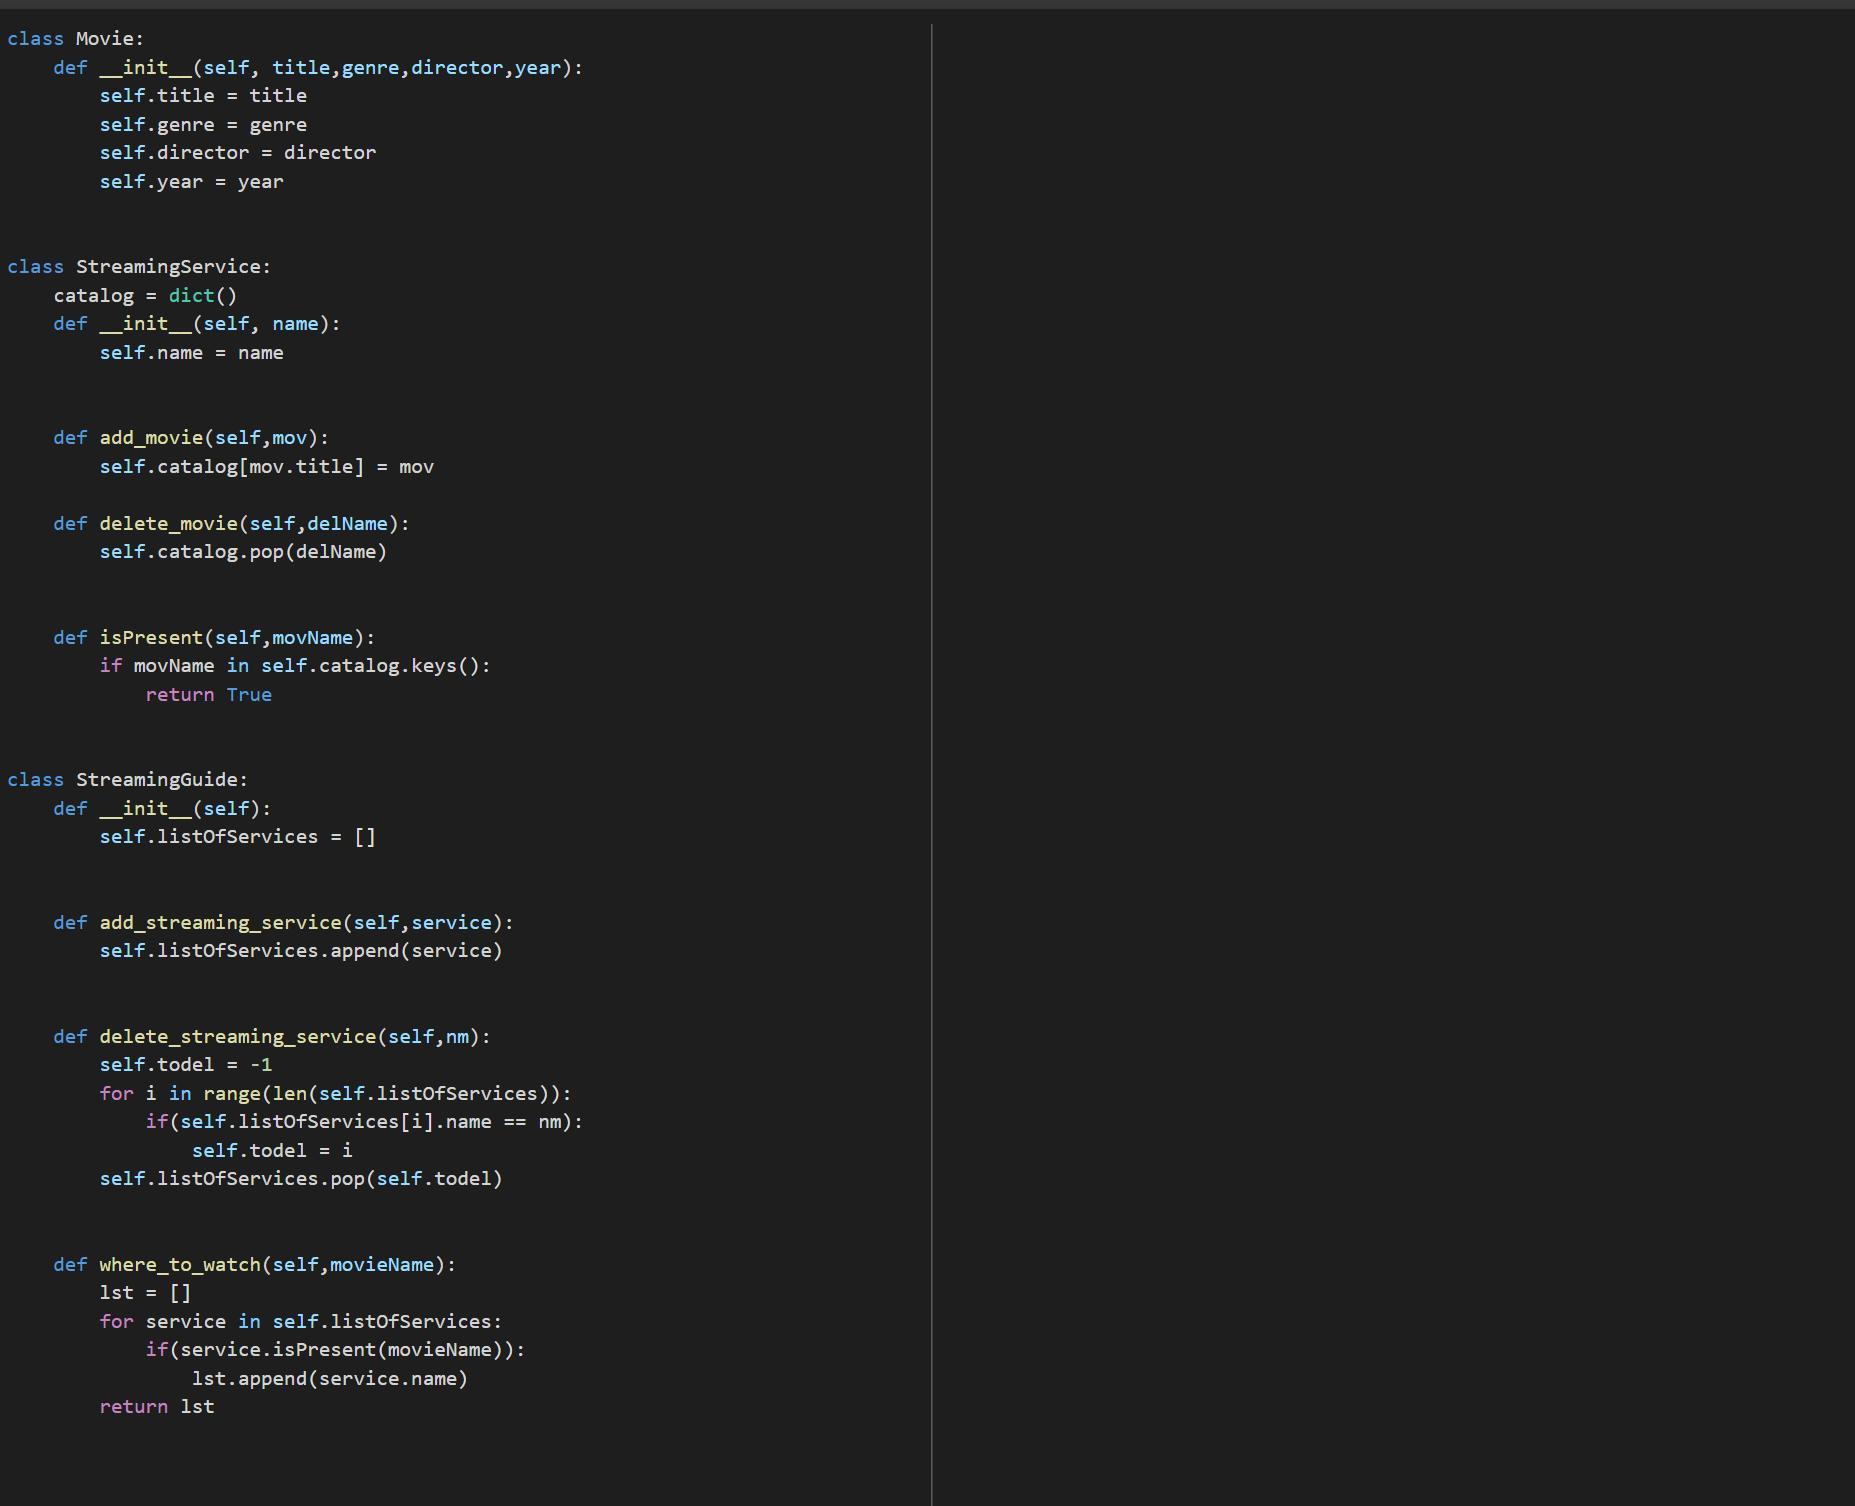Click the "self.todel = -1" line

186,1065
